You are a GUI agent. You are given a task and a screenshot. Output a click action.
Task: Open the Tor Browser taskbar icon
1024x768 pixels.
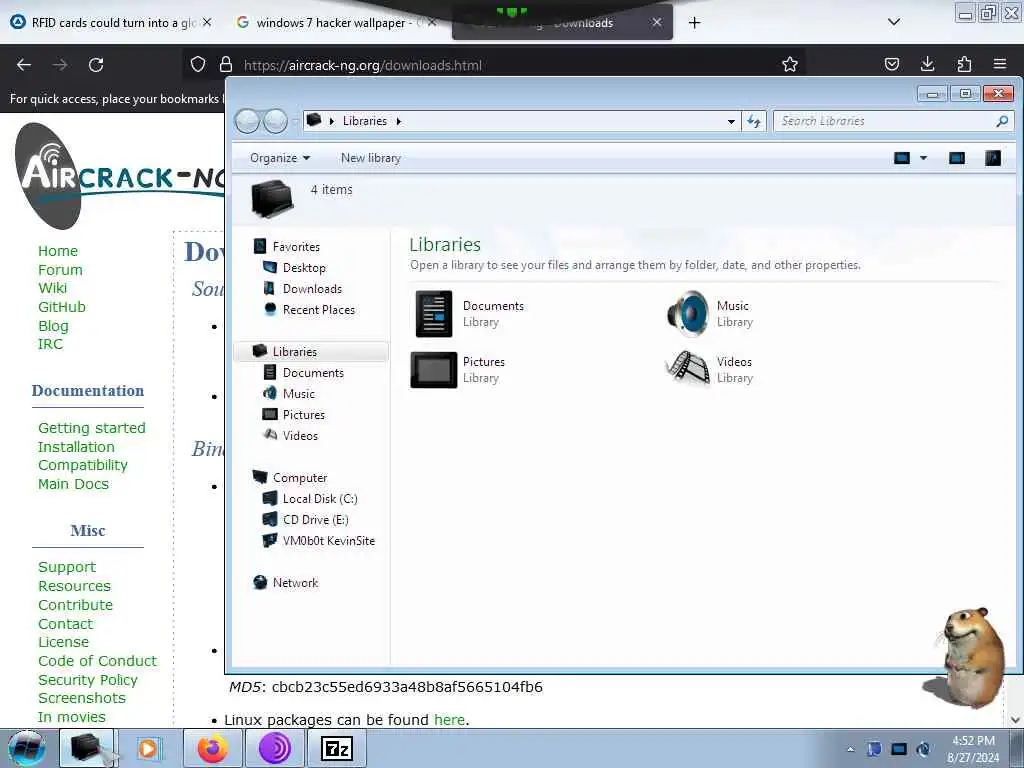point(275,748)
